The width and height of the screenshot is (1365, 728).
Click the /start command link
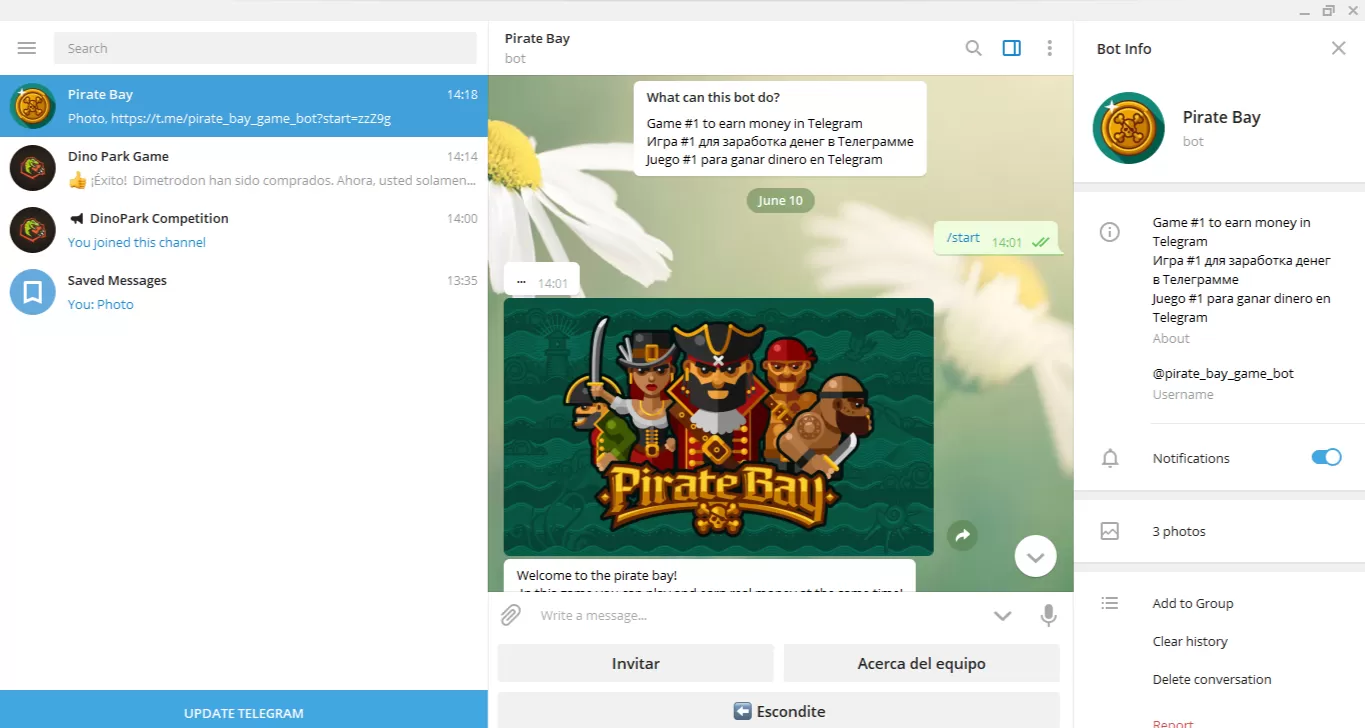click(x=963, y=237)
